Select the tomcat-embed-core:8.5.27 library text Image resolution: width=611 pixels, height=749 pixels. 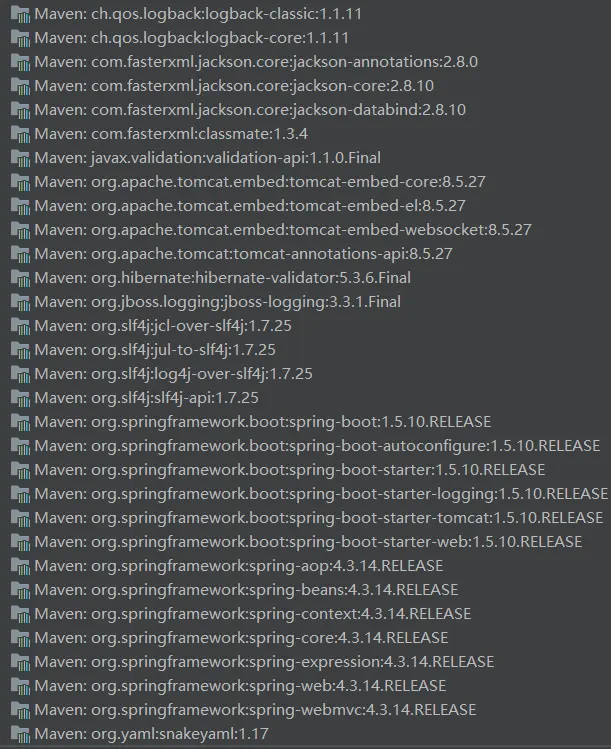click(x=260, y=182)
